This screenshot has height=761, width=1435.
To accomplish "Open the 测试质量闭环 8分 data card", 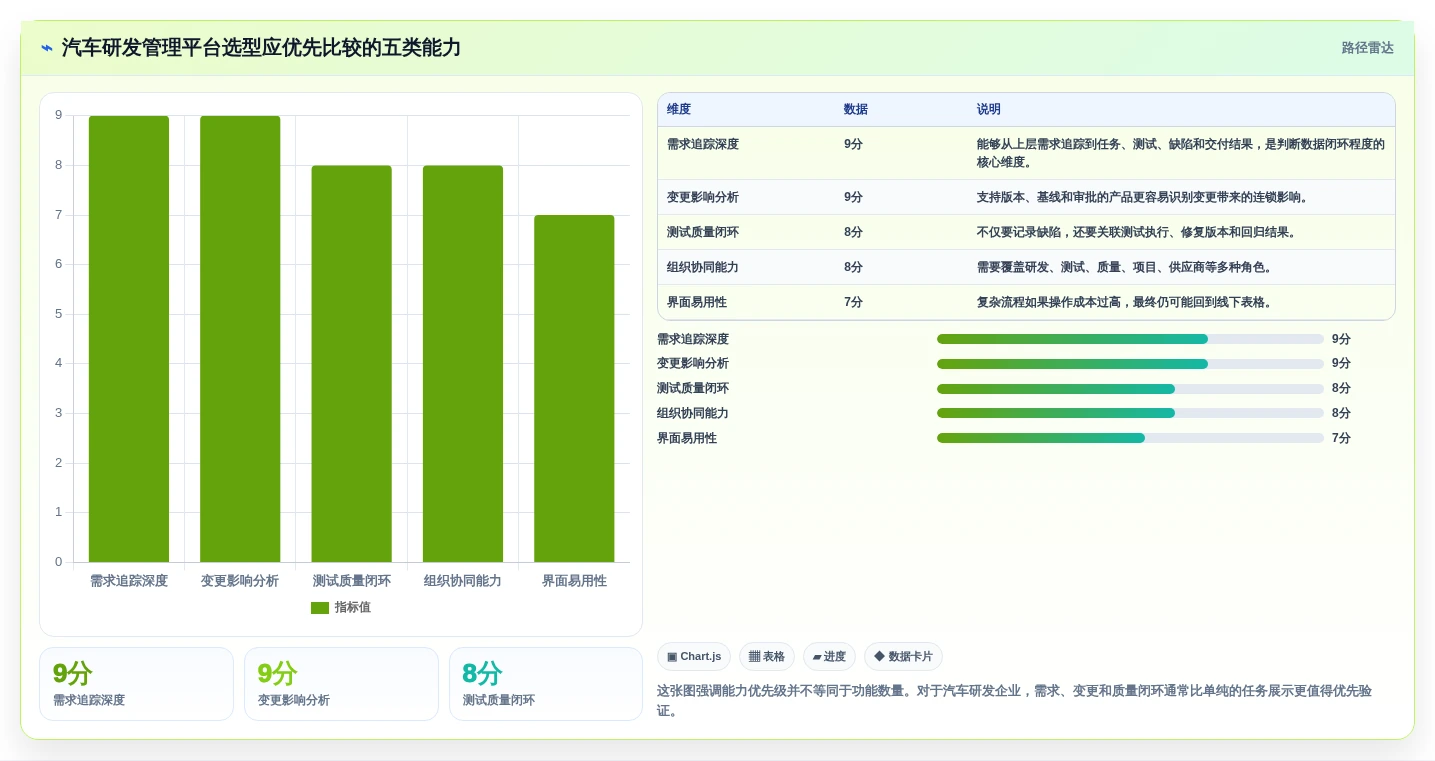I will coord(546,684).
